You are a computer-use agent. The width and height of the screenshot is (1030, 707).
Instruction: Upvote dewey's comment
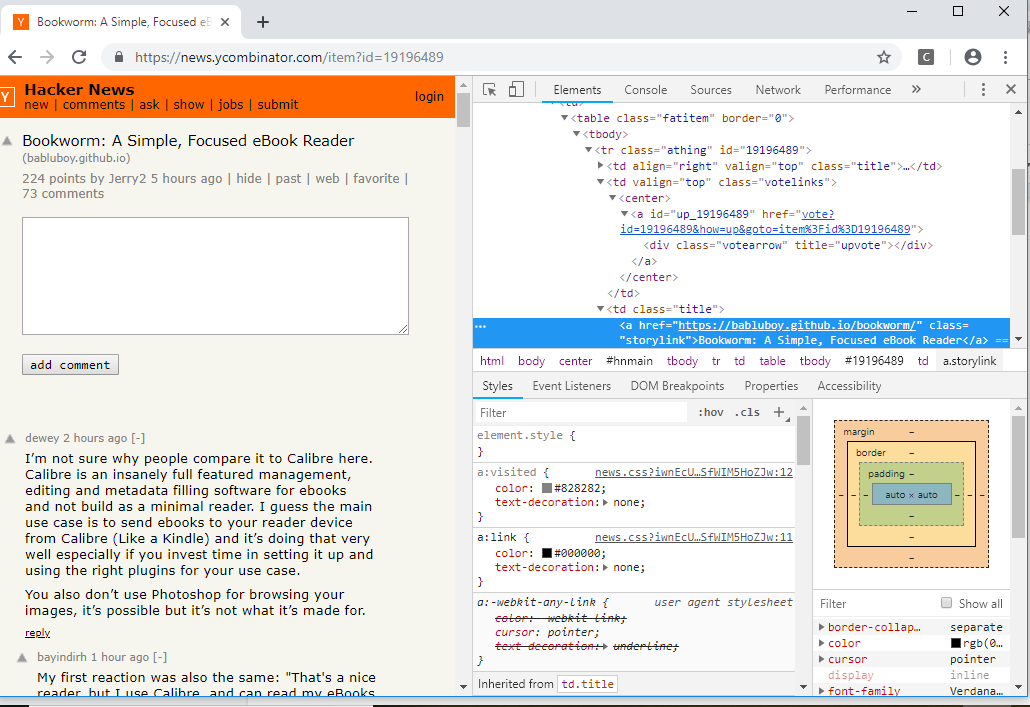click(10, 439)
